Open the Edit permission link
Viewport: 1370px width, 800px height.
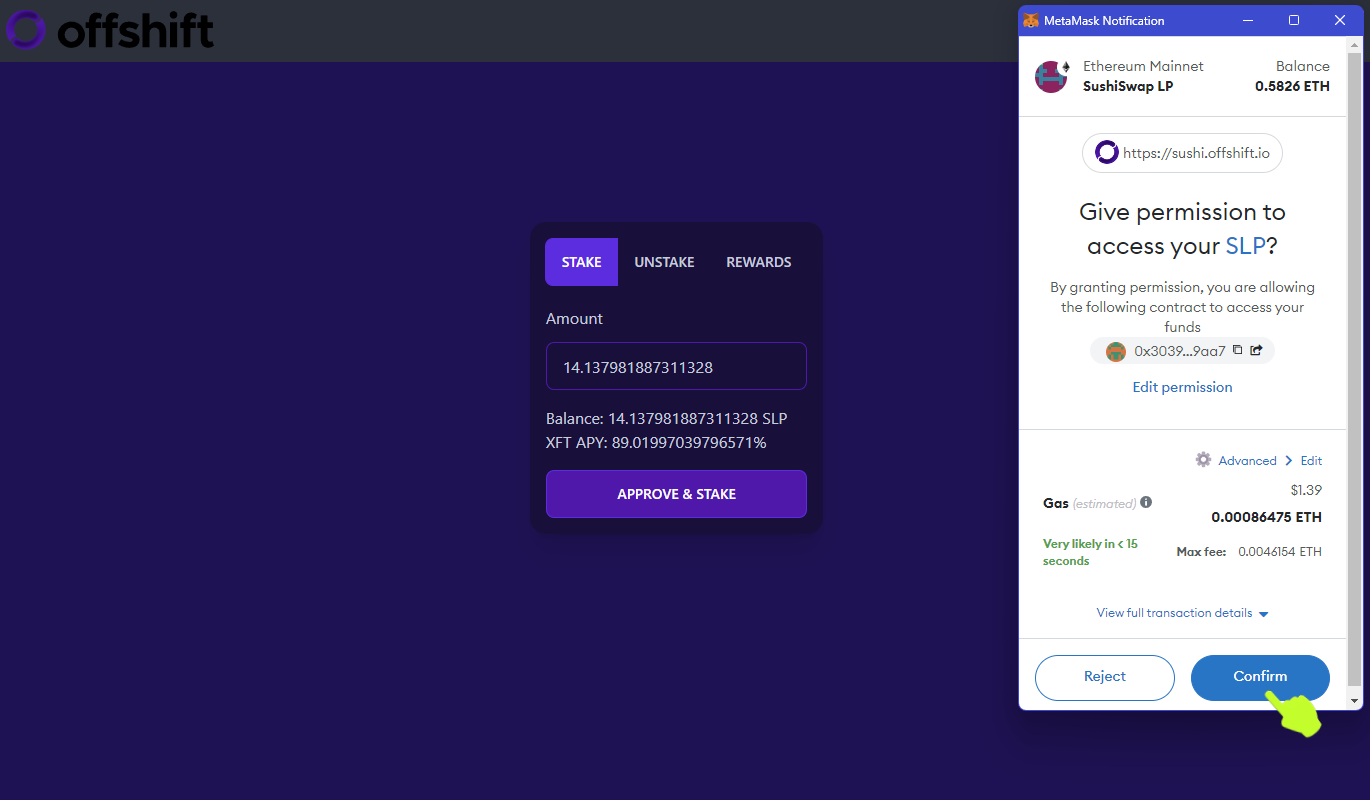pyautogui.click(x=1182, y=387)
